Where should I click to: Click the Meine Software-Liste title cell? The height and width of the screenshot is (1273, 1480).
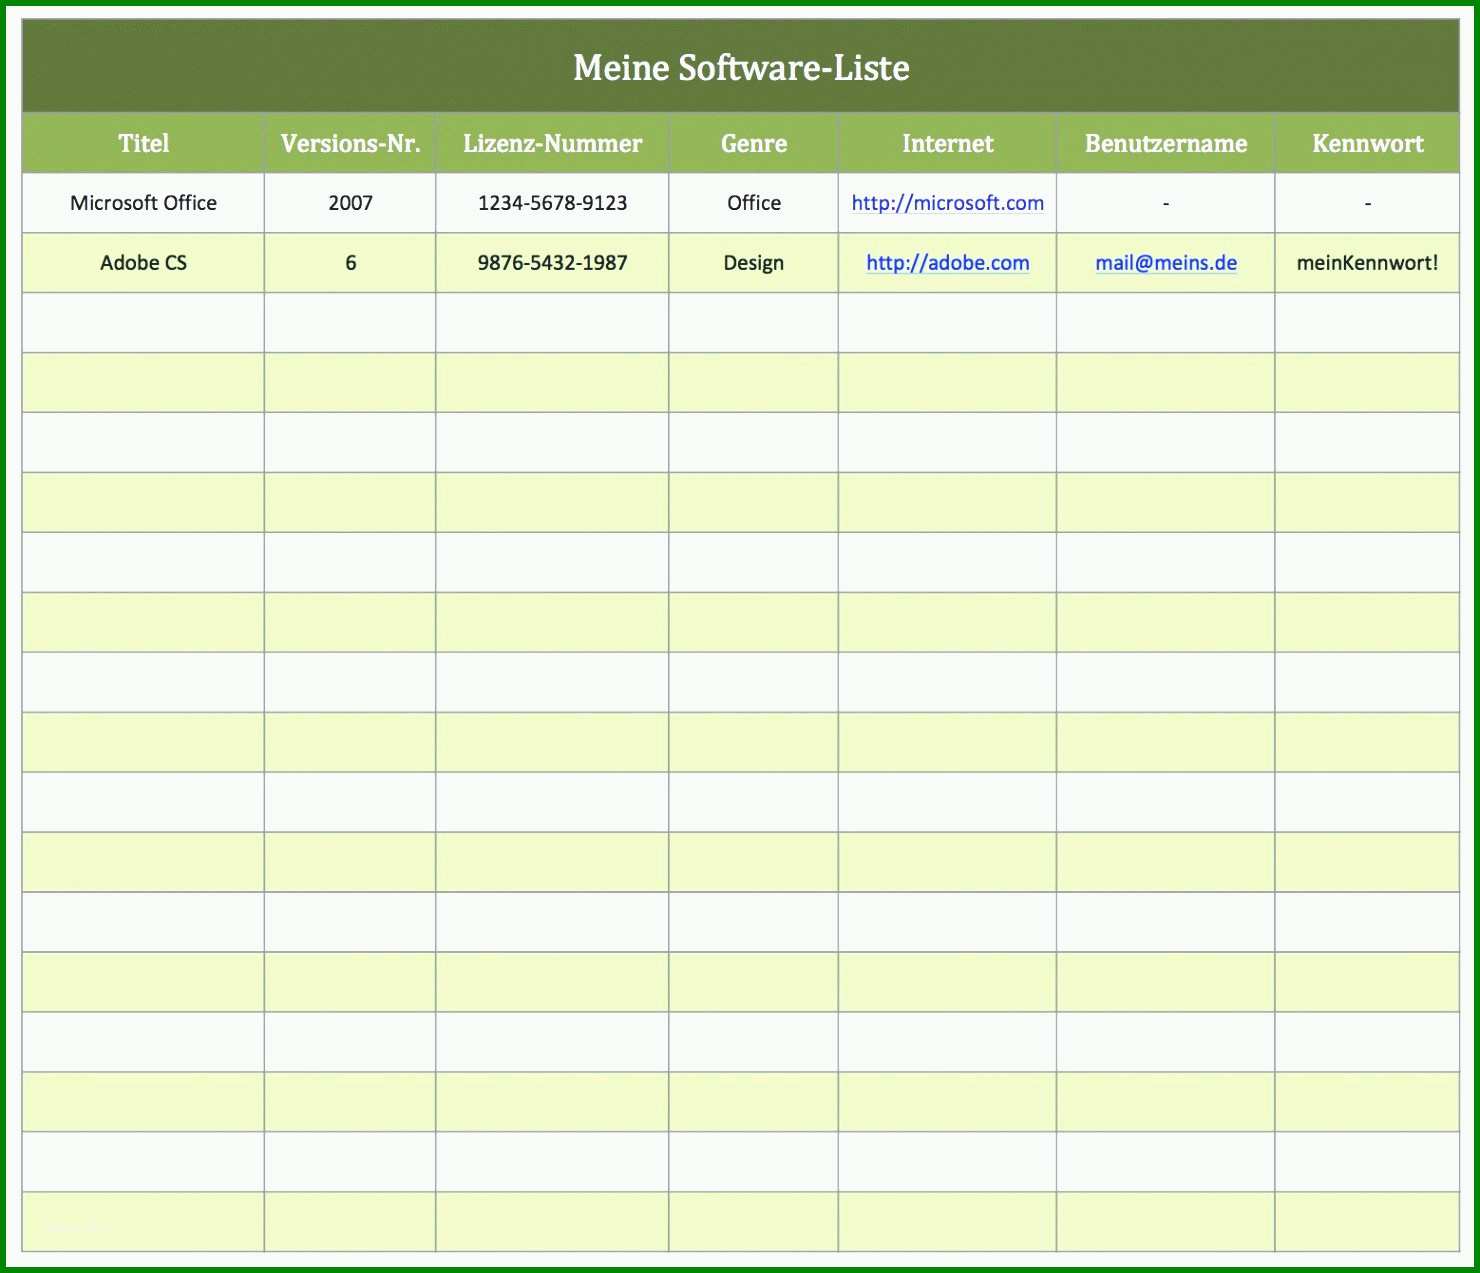pyautogui.click(x=740, y=66)
